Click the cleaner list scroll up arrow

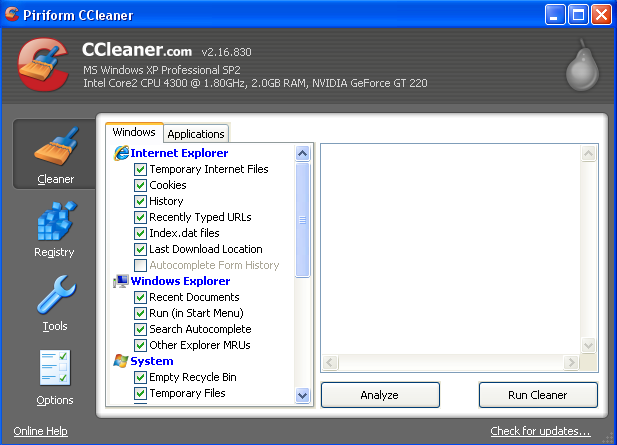(x=303, y=153)
